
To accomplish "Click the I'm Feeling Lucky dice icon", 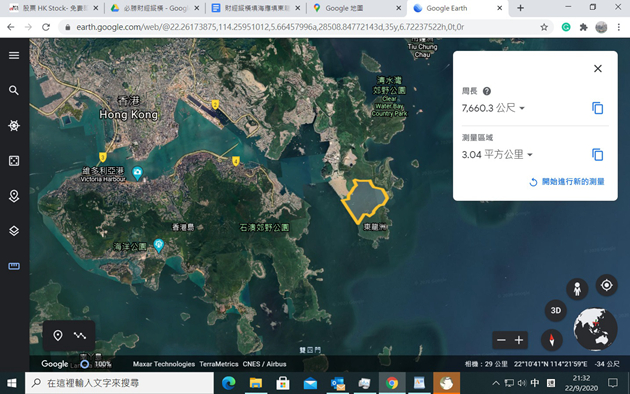I will click(x=14, y=161).
